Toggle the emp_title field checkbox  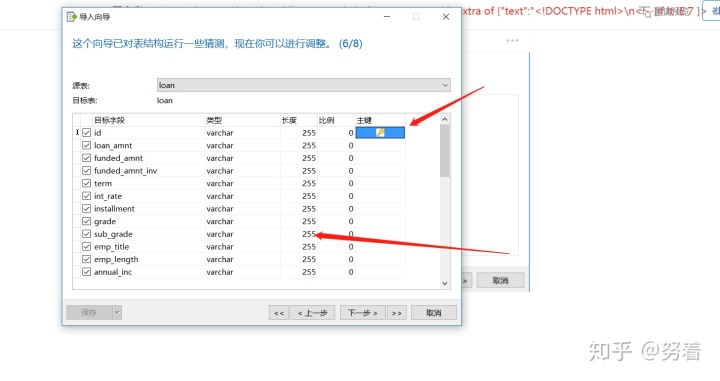86,247
